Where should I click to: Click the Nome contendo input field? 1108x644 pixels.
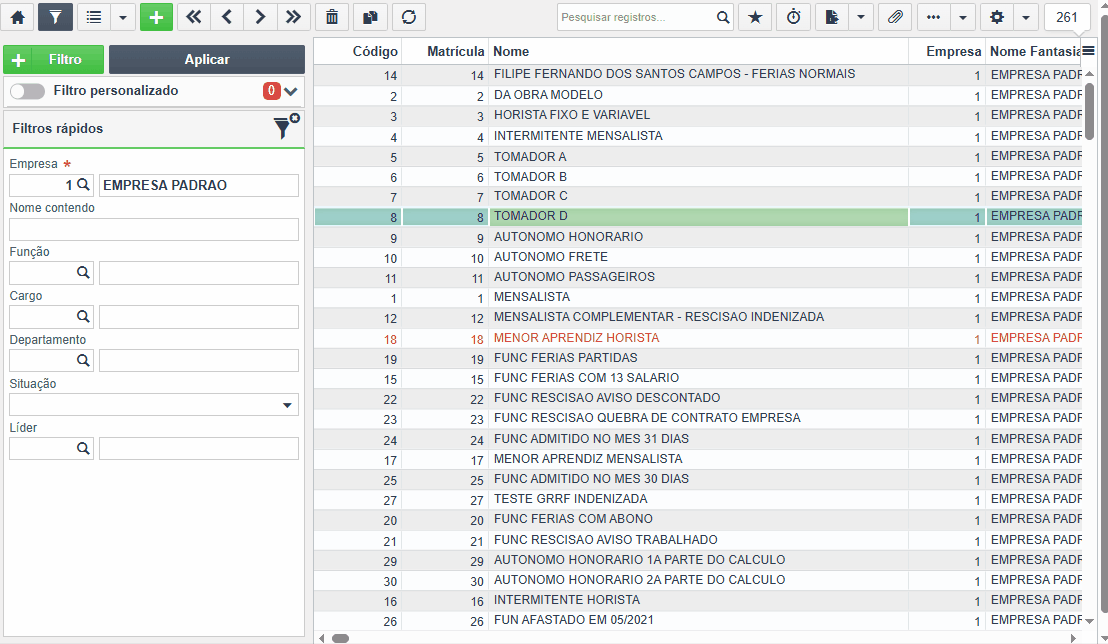click(x=154, y=229)
